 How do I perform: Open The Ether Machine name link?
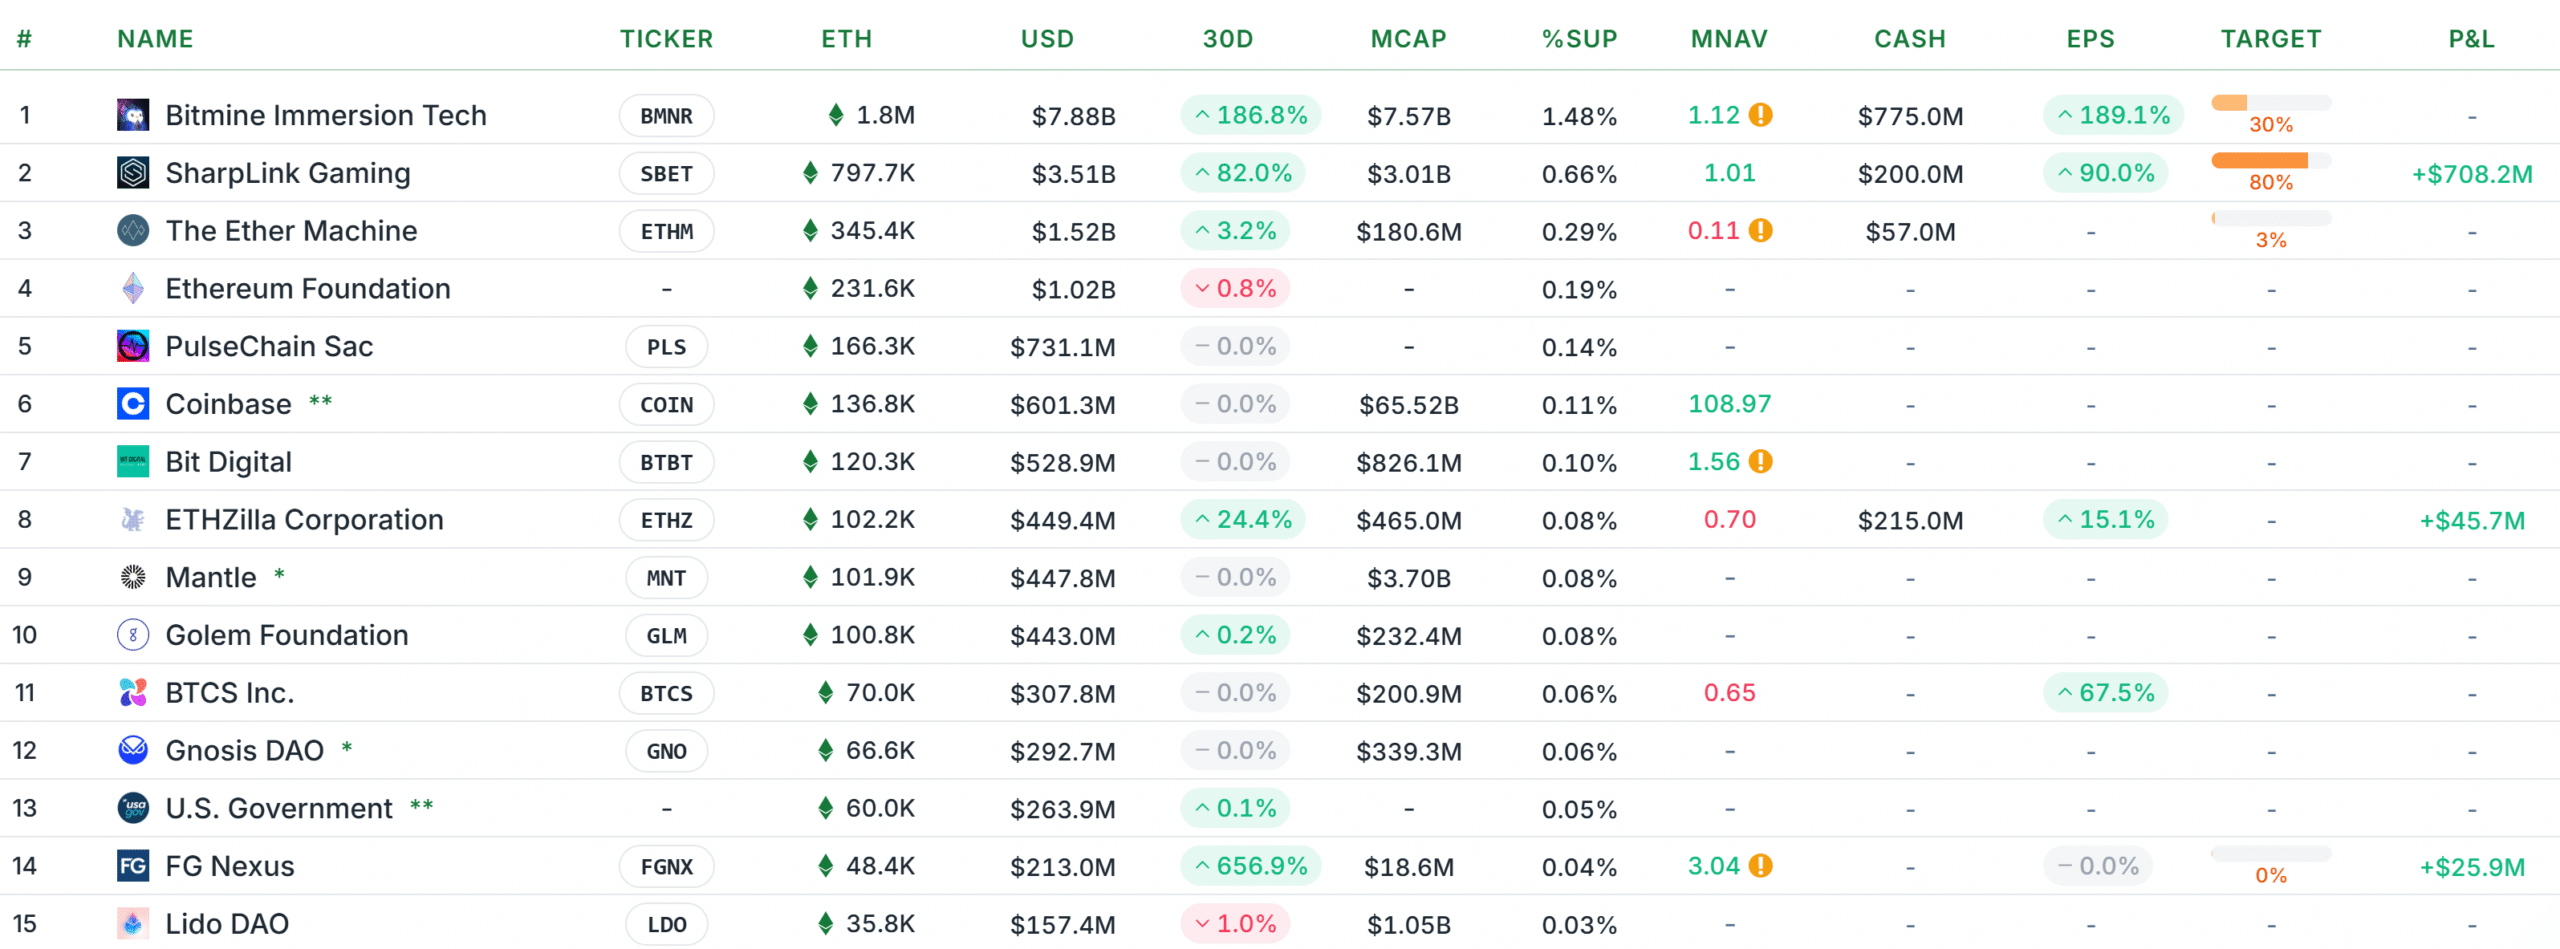pos(291,231)
